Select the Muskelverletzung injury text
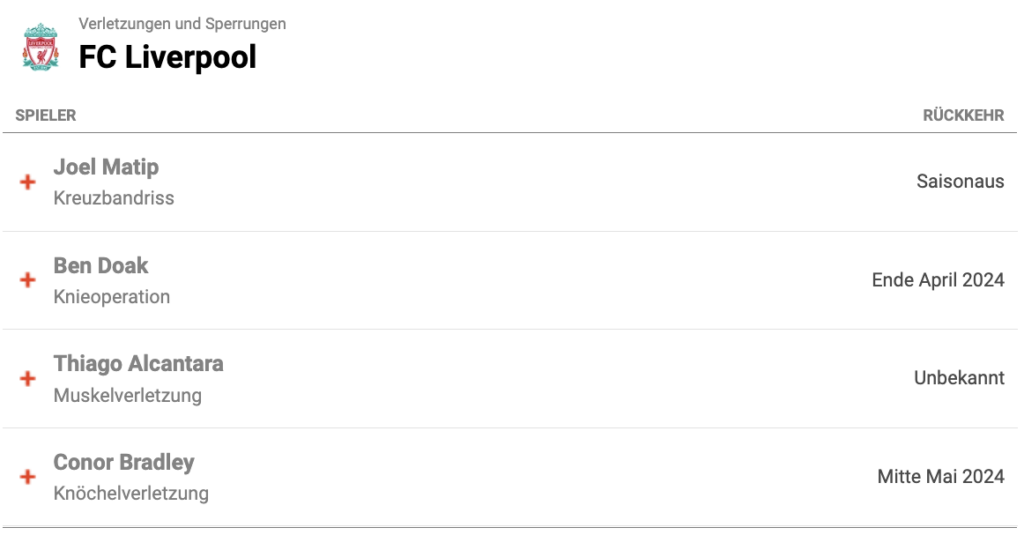The width and height of the screenshot is (1024, 550). pyautogui.click(x=127, y=395)
